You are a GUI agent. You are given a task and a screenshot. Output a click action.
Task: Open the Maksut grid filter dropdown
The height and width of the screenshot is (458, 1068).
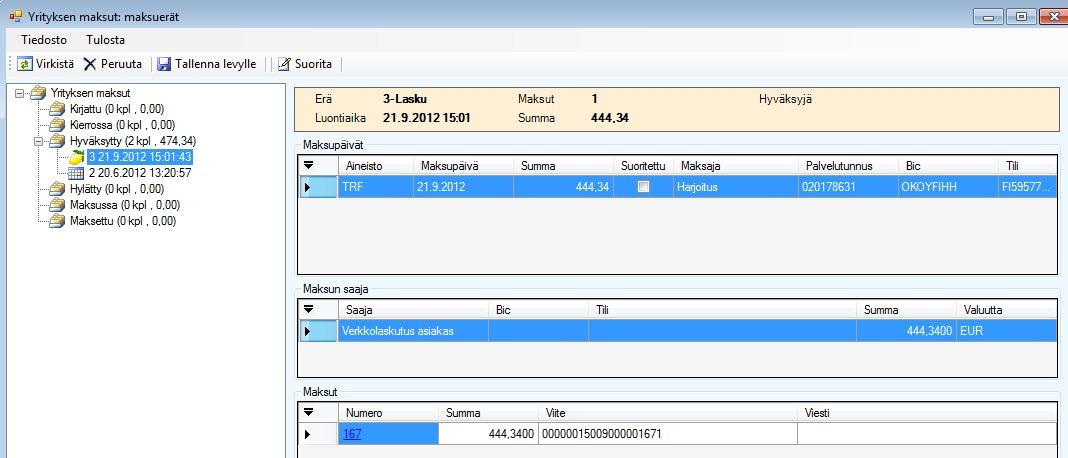pyautogui.click(x=309, y=412)
